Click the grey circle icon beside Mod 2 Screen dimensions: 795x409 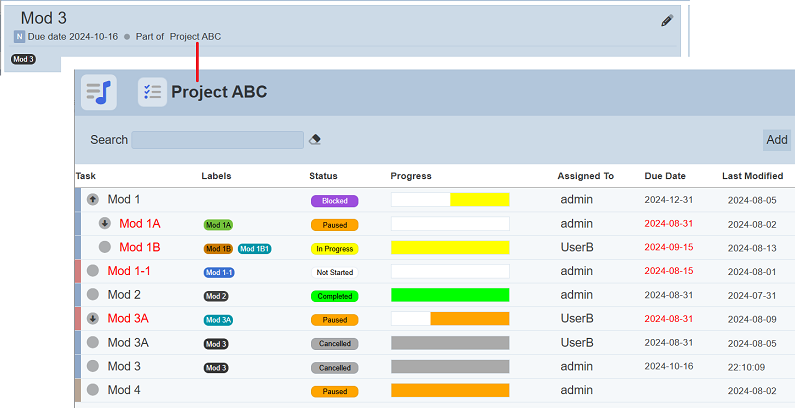pos(93,295)
